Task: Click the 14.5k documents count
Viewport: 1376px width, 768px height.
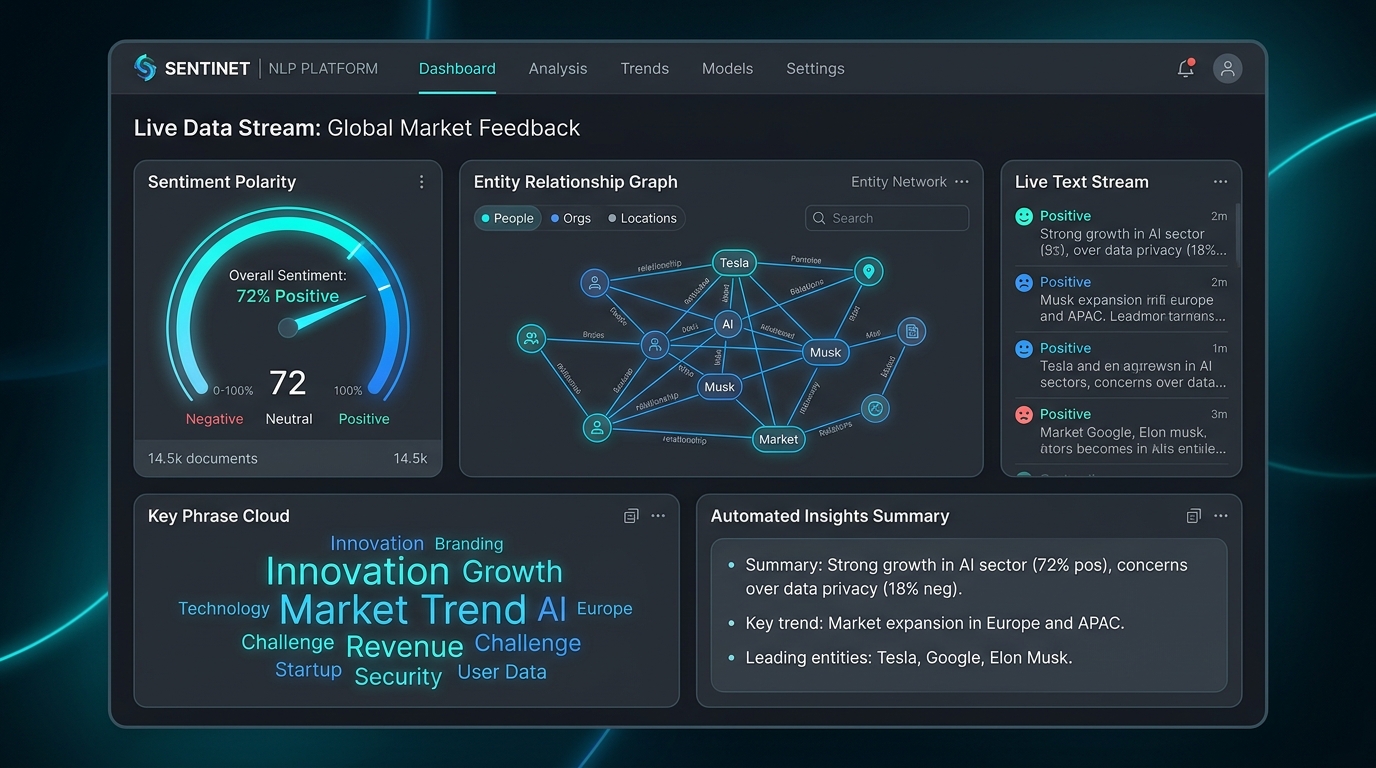Action: (203, 458)
